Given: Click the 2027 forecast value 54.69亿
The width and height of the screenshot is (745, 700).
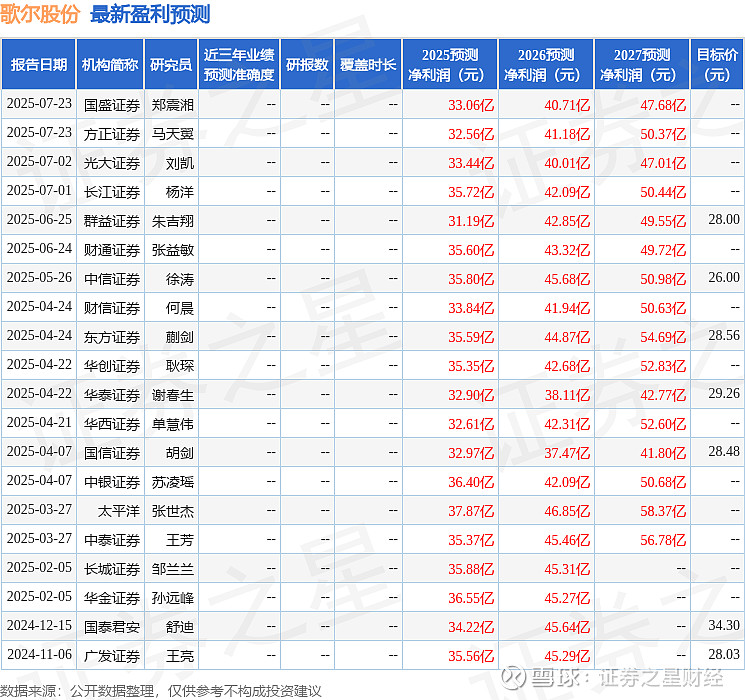Looking at the screenshot, I should (663, 337).
